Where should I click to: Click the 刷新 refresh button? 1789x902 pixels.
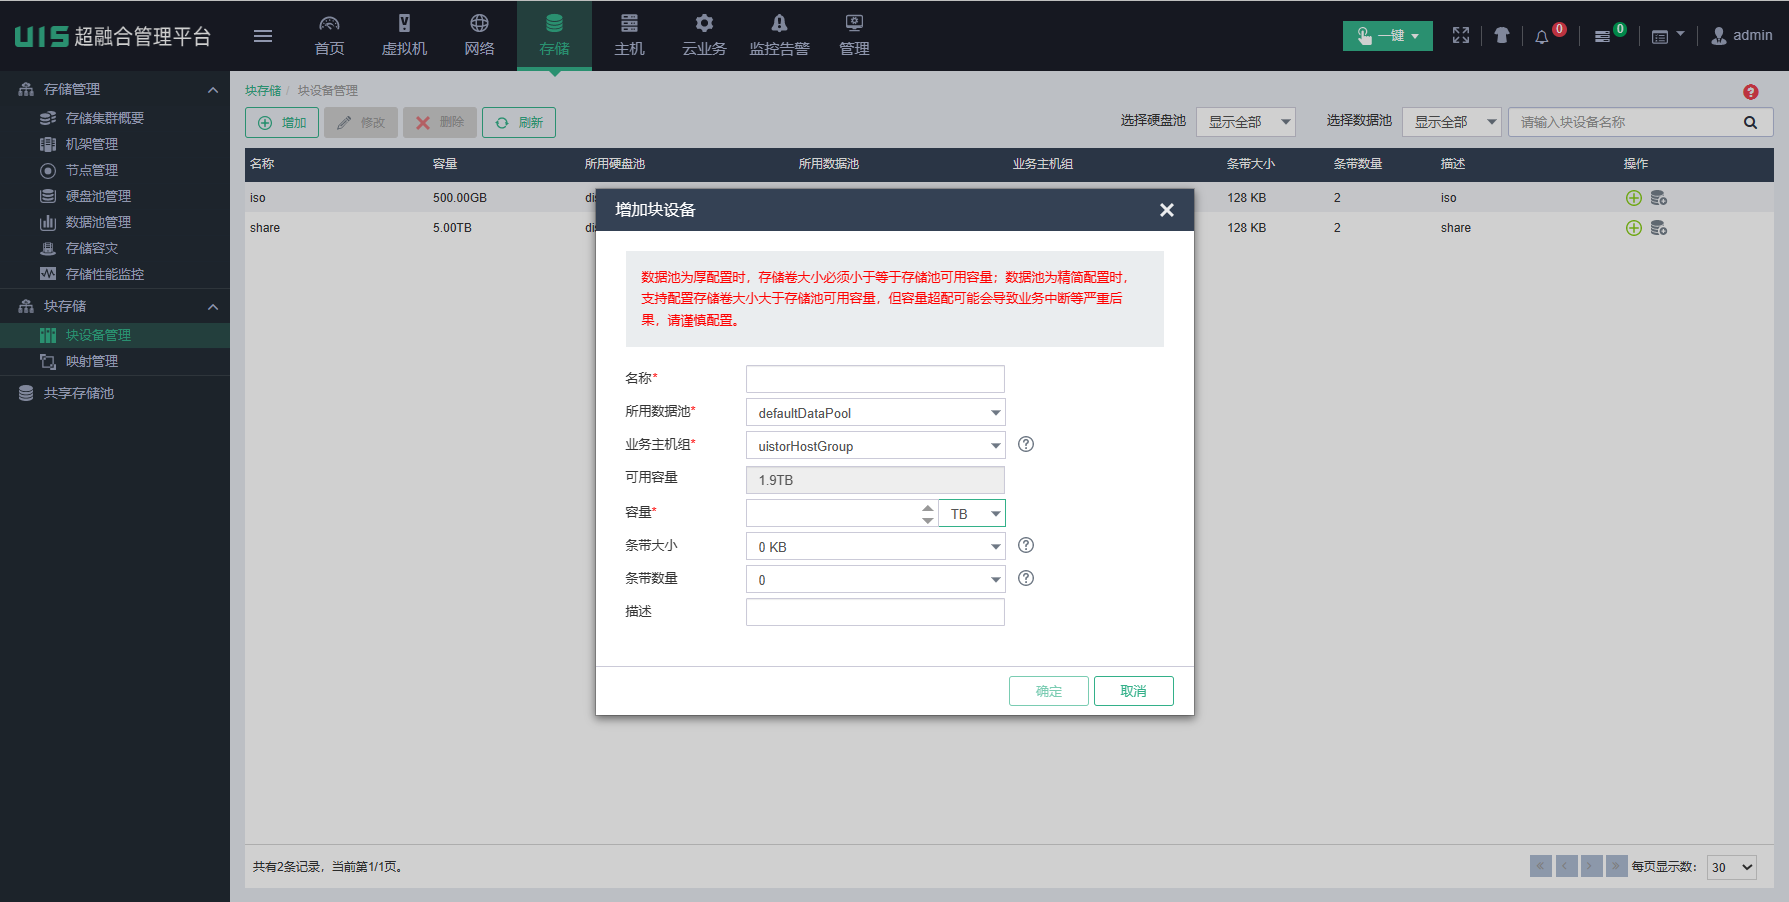coord(519,122)
